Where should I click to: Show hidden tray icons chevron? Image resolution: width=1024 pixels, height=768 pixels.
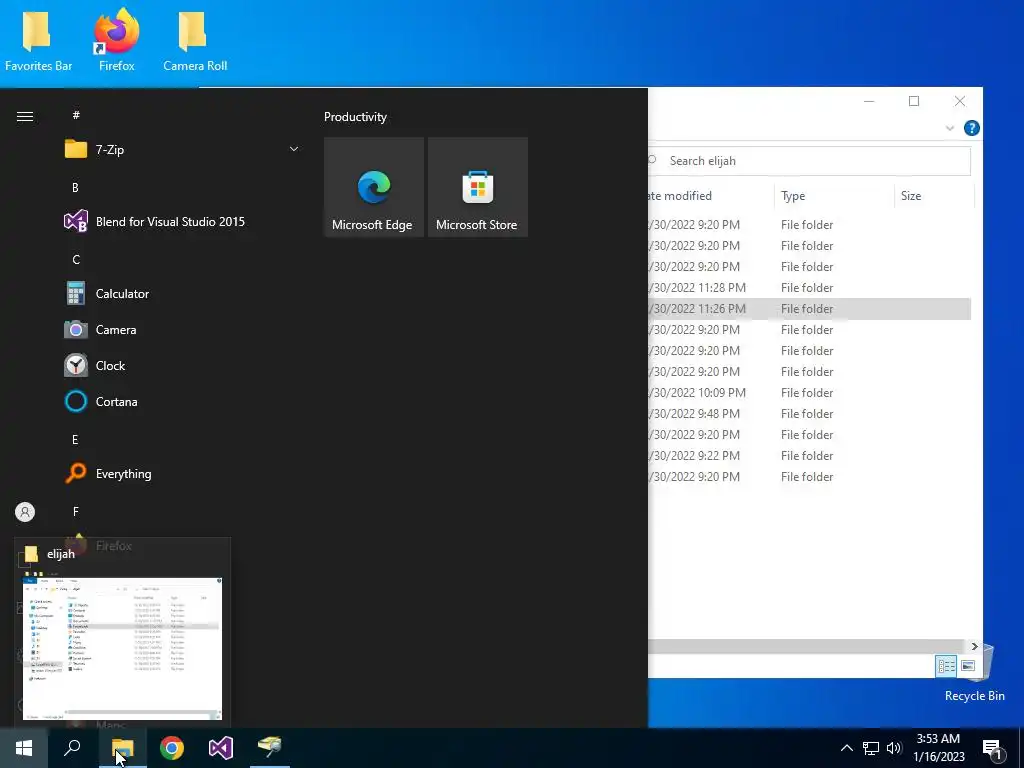[x=846, y=748]
